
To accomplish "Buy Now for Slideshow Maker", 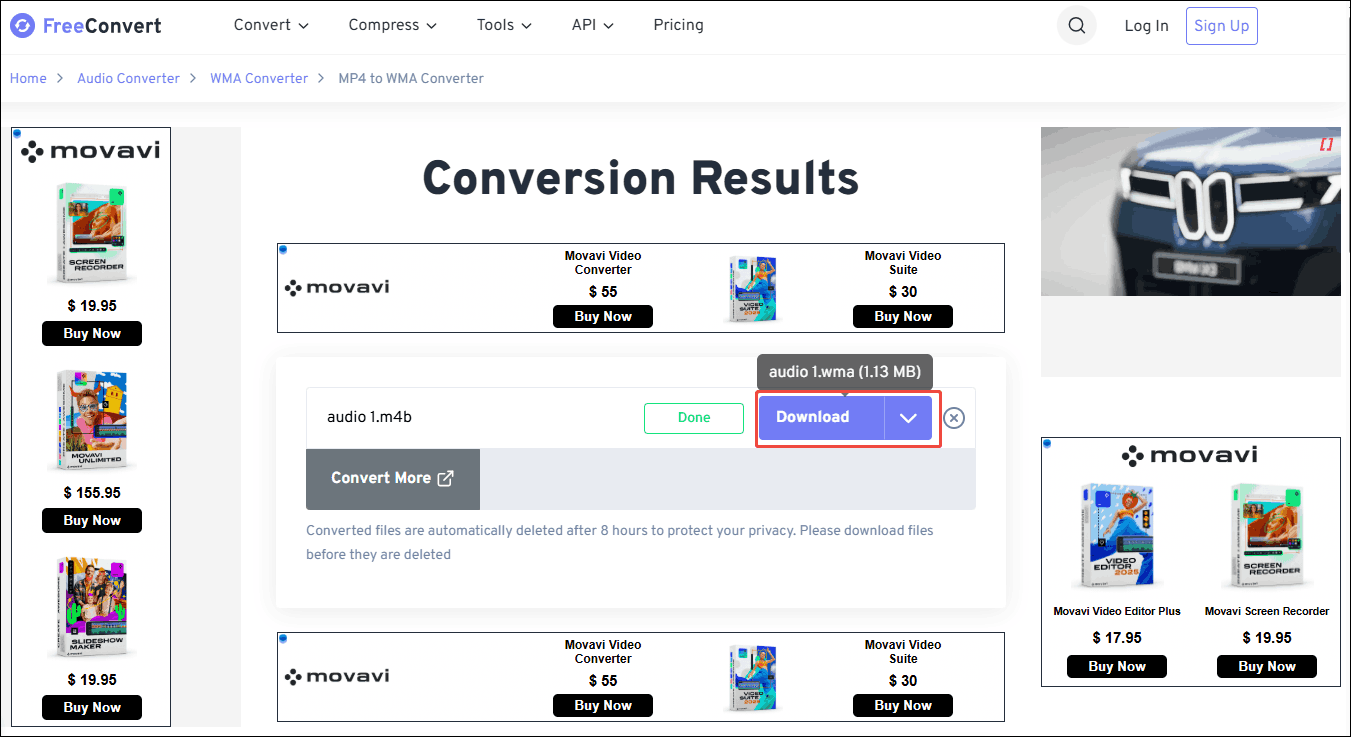I will tap(92, 708).
